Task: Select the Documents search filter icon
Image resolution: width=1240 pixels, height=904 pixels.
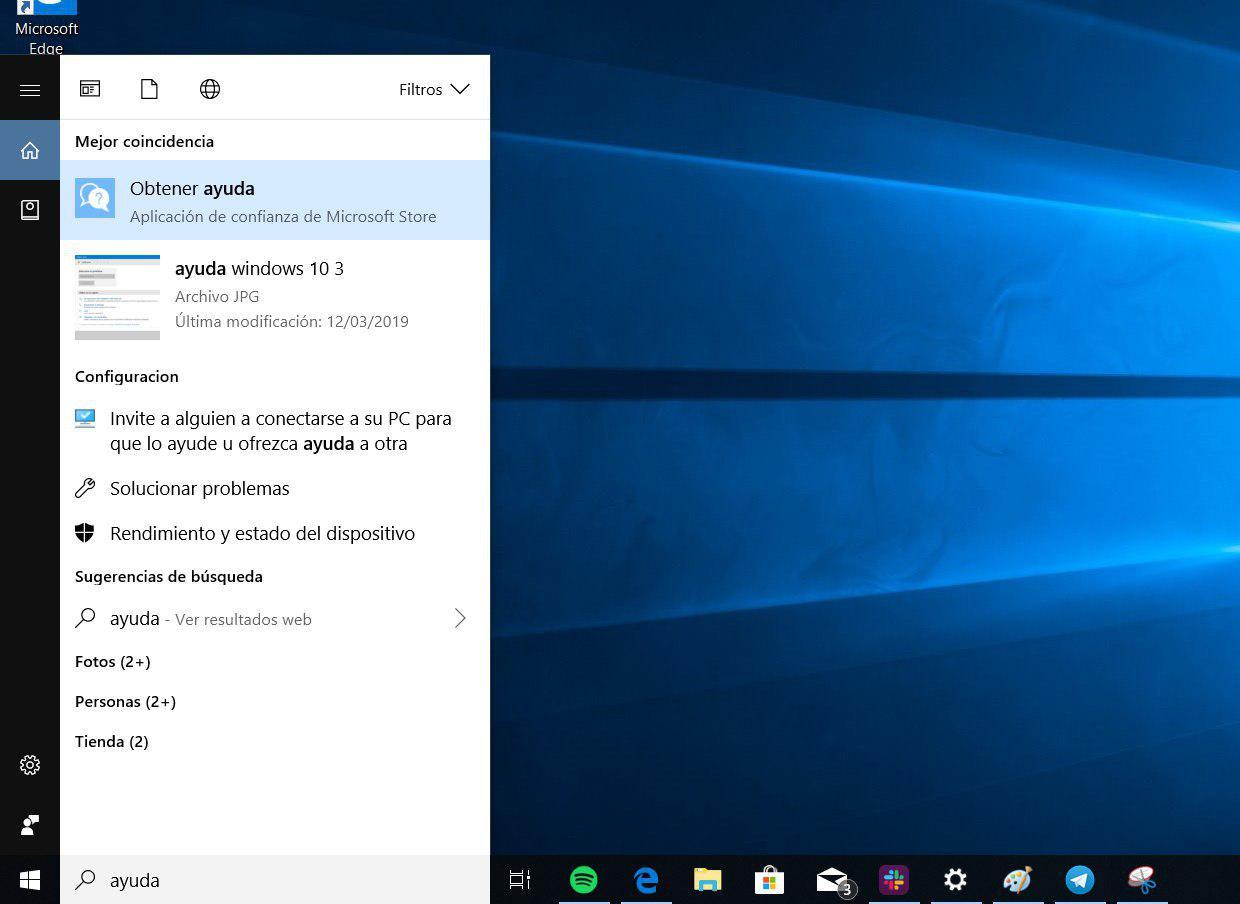Action: point(149,89)
